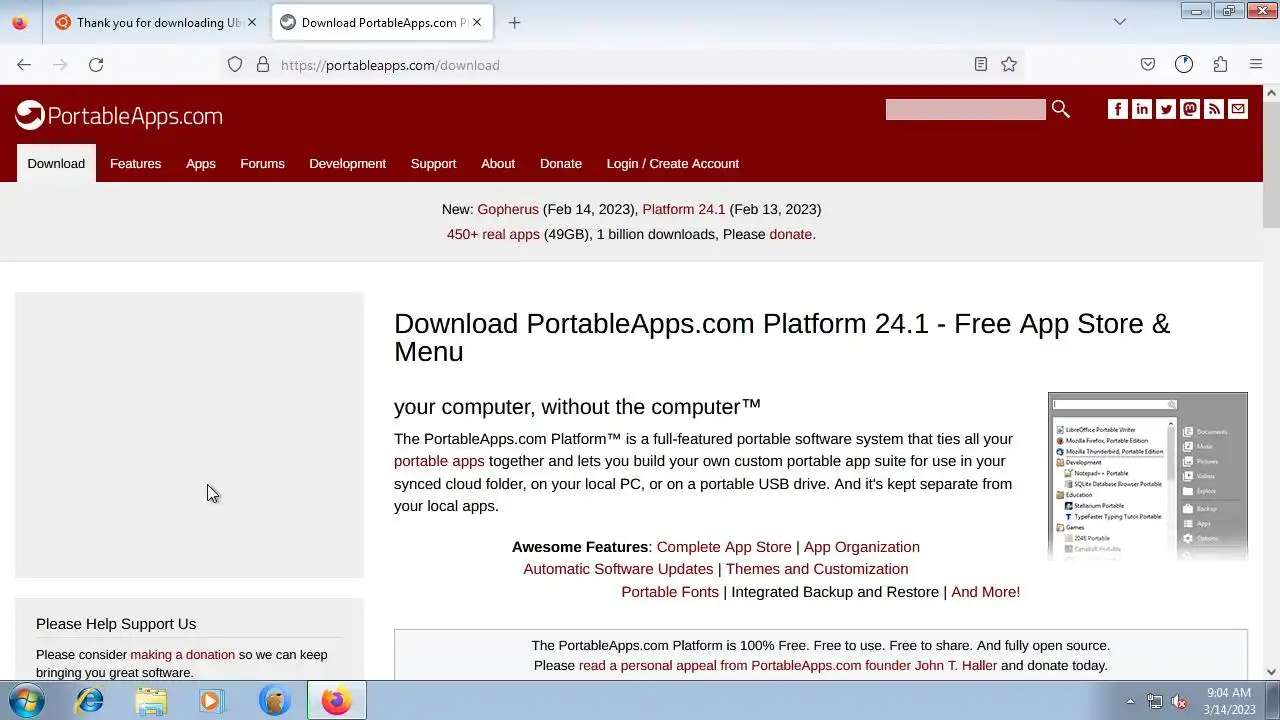Viewport: 1280px width, 720px height.
Task: Open the Support menu item
Action: pos(433,163)
